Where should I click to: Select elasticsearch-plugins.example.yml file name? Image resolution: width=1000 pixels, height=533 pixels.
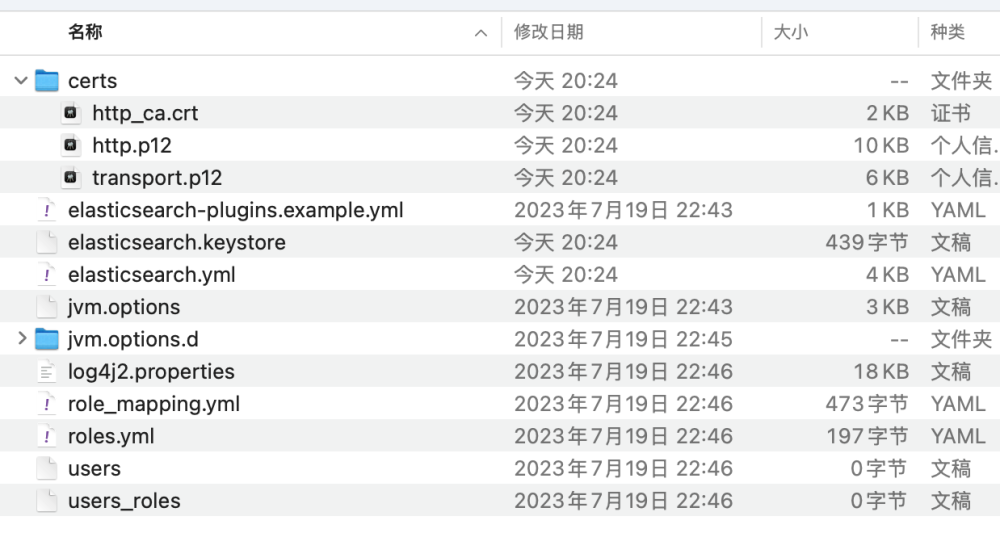[x=235, y=210]
